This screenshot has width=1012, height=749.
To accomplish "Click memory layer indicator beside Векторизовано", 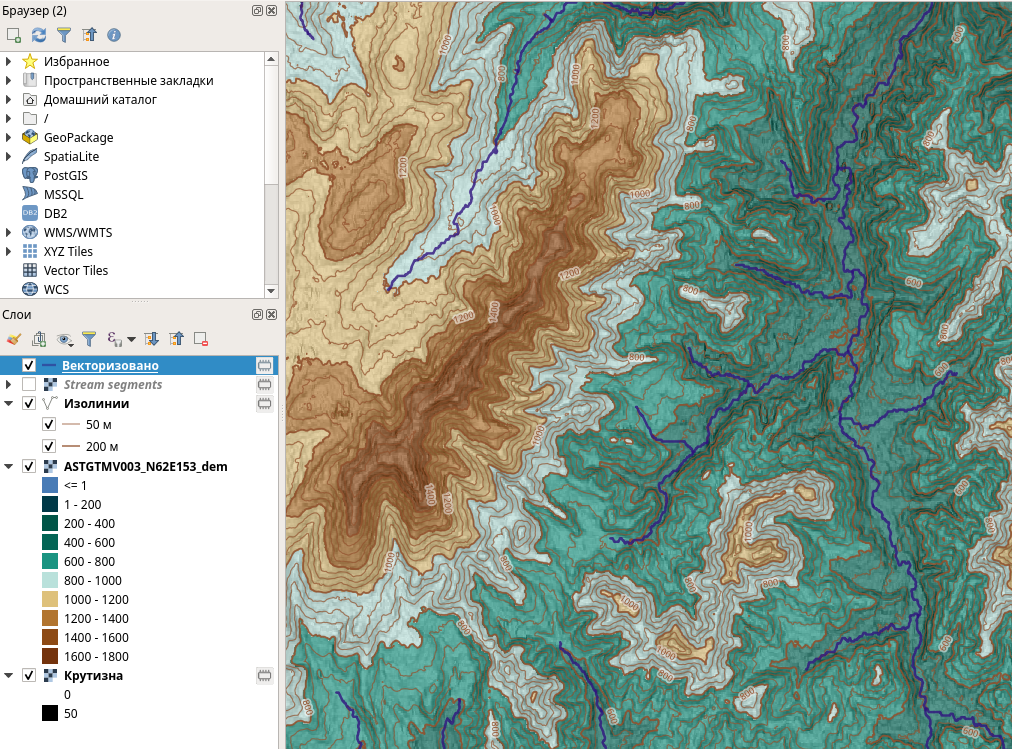I will [264, 366].
